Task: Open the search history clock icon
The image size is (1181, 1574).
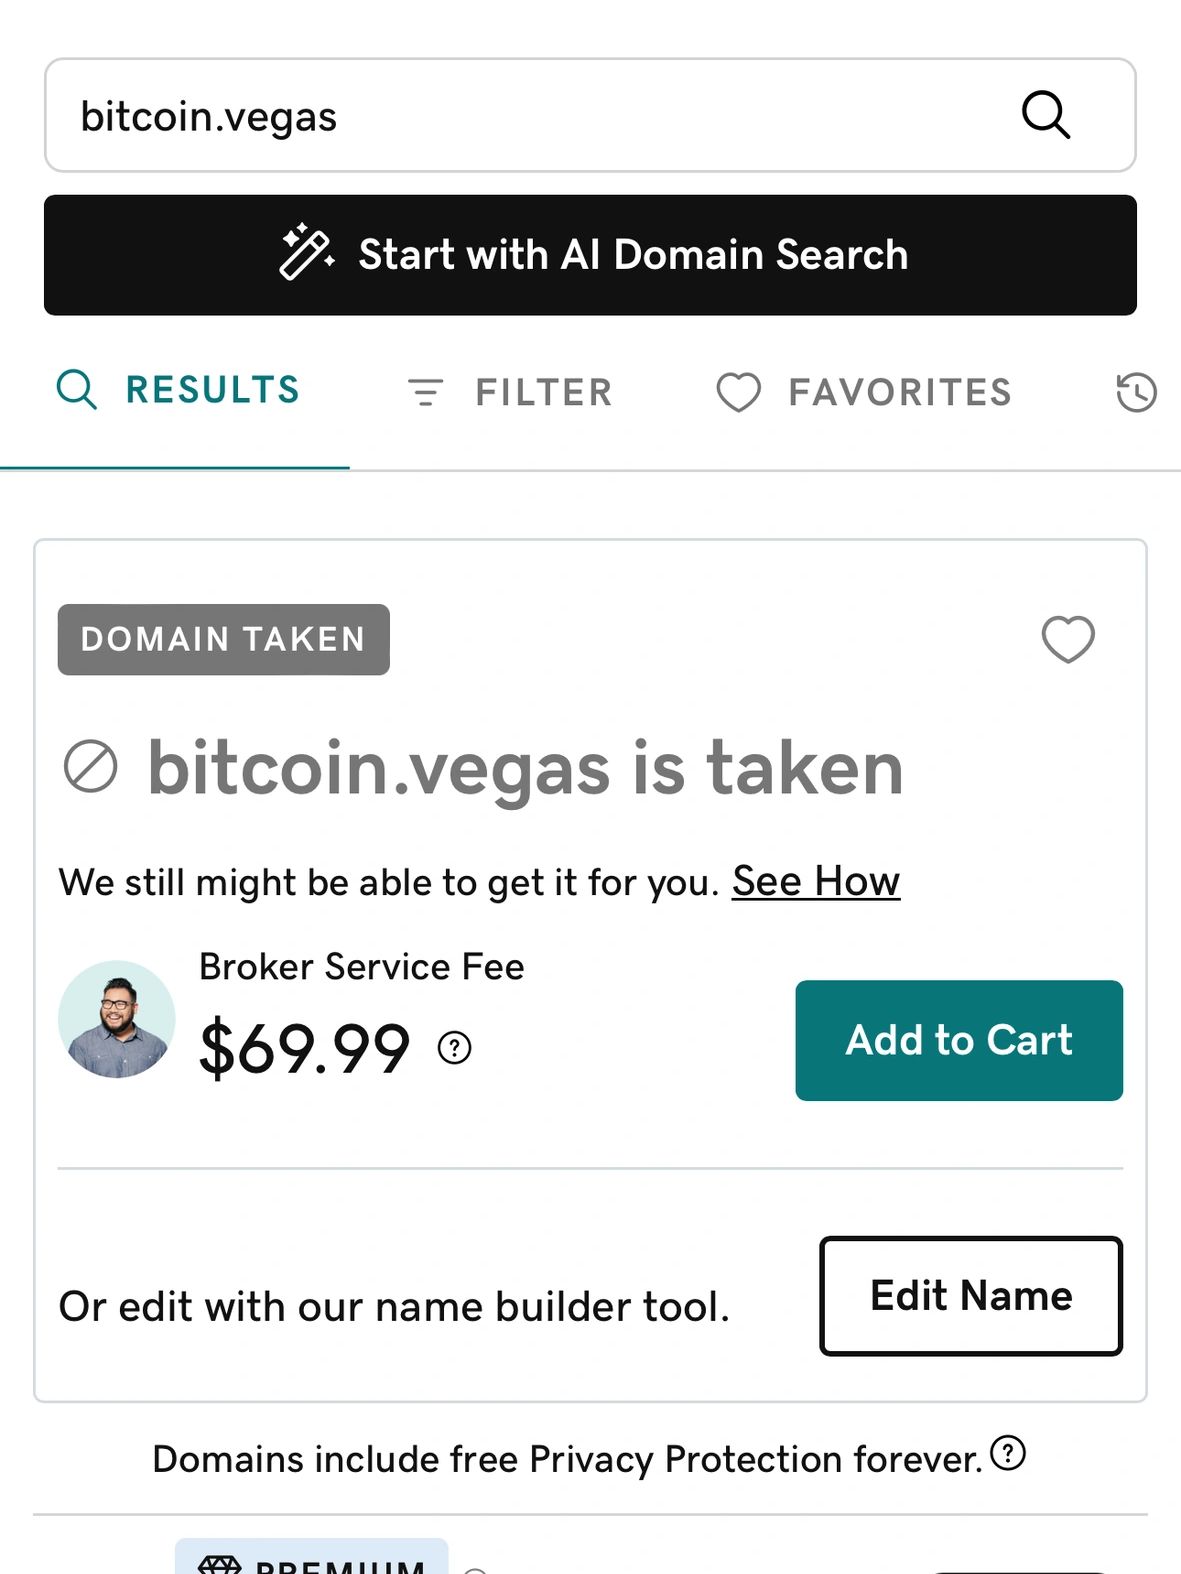Action: click(x=1136, y=392)
